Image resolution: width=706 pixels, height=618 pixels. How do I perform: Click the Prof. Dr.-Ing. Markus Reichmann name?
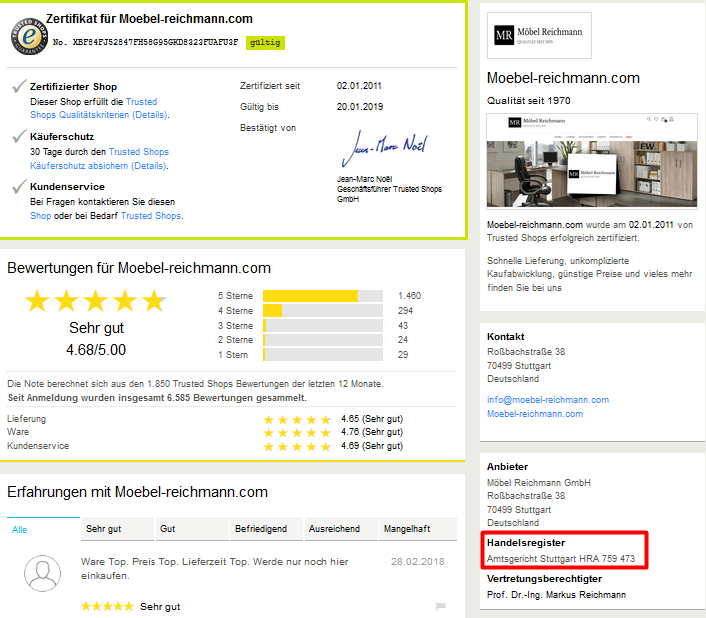pos(556,595)
